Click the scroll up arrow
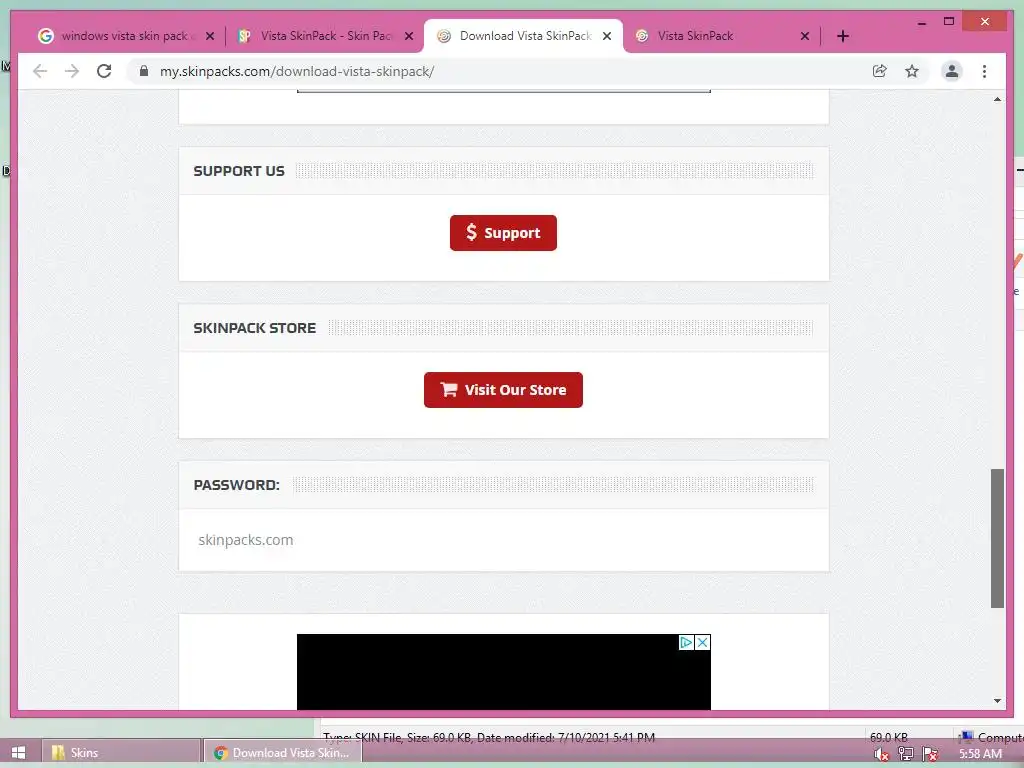1024x768 pixels. point(997,99)
